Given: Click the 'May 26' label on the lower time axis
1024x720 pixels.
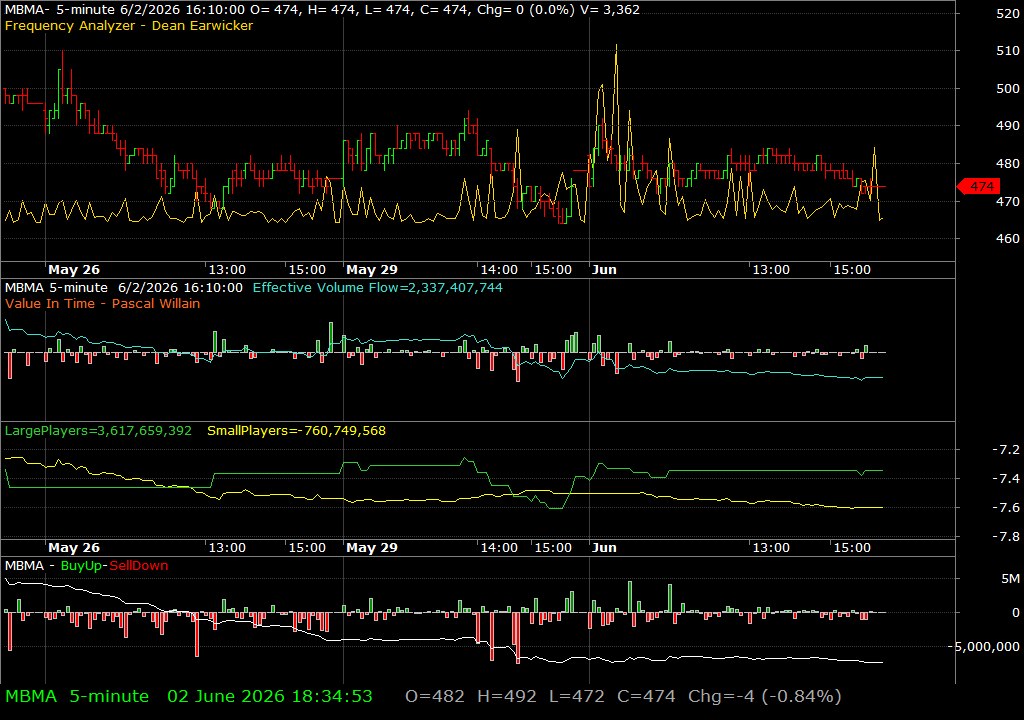Looking at the screenshot, I should coord(74,548).
